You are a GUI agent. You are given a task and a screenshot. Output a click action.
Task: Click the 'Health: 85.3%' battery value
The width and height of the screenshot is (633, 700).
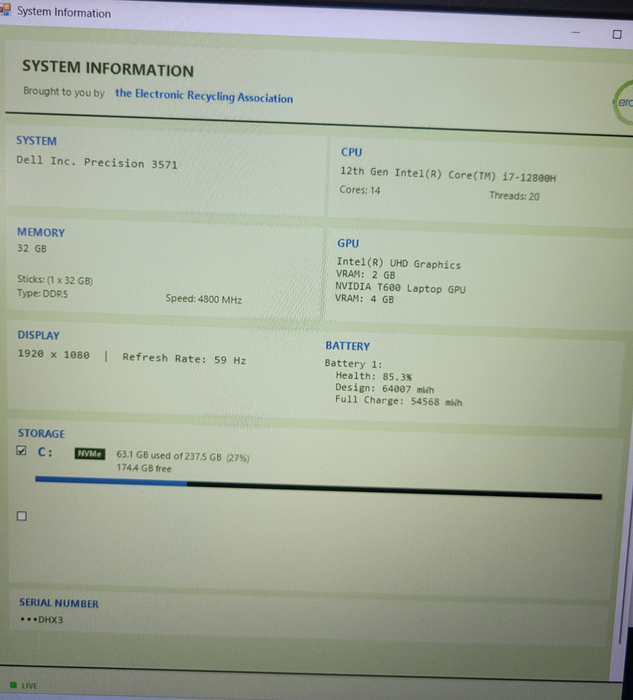(x=374, y=376)
